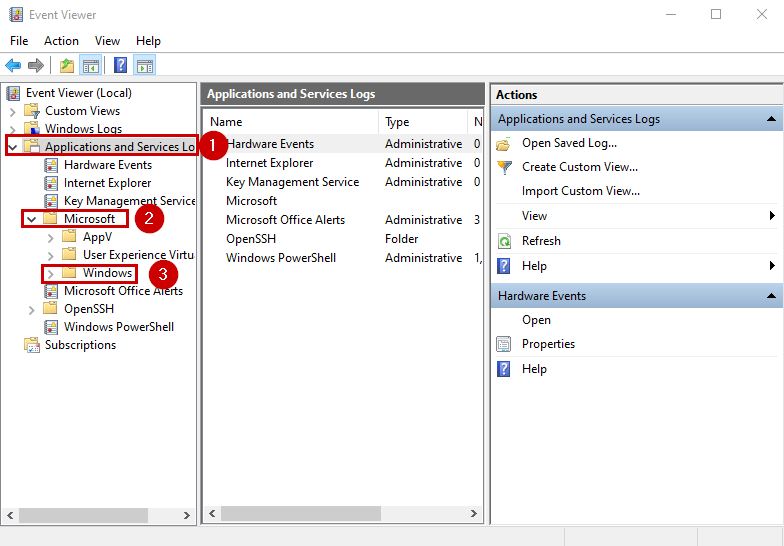Click Key Management Service log icon in tree
This screenshot has width=784, height=546.
pos(51,201)
